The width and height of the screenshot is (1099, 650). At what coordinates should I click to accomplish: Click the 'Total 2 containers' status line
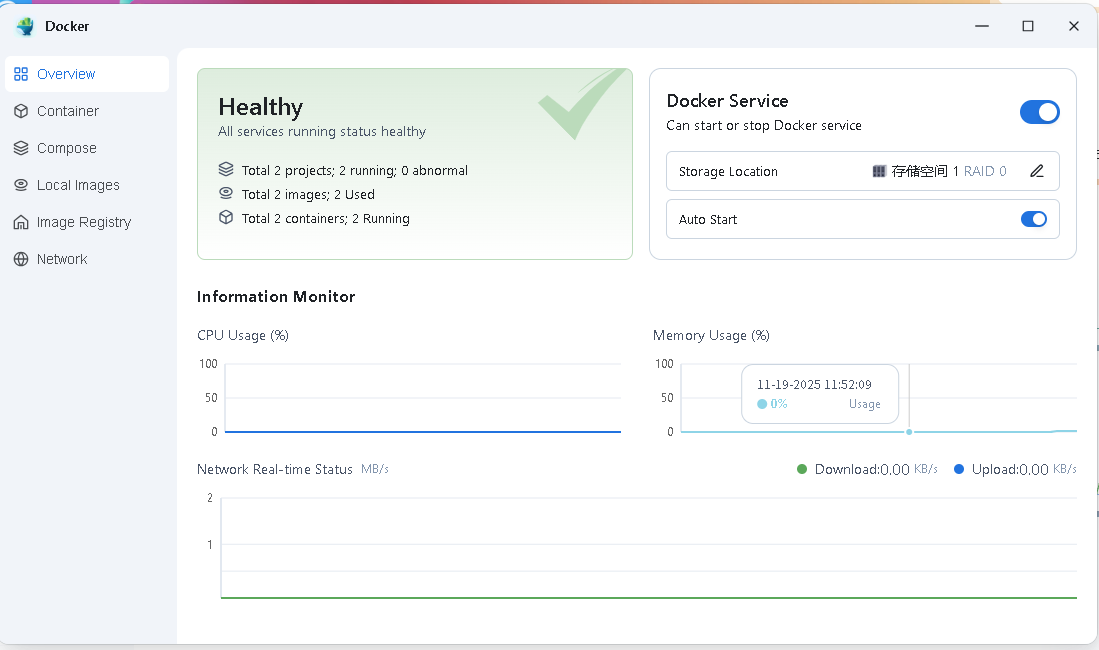tap(325, 218)
